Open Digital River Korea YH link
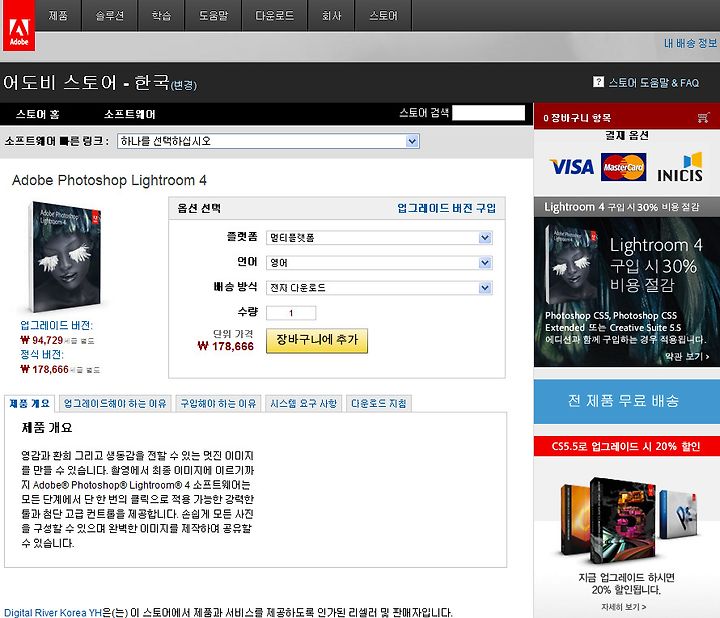Screen dimensions: 720x618 [x=53, y=612]
